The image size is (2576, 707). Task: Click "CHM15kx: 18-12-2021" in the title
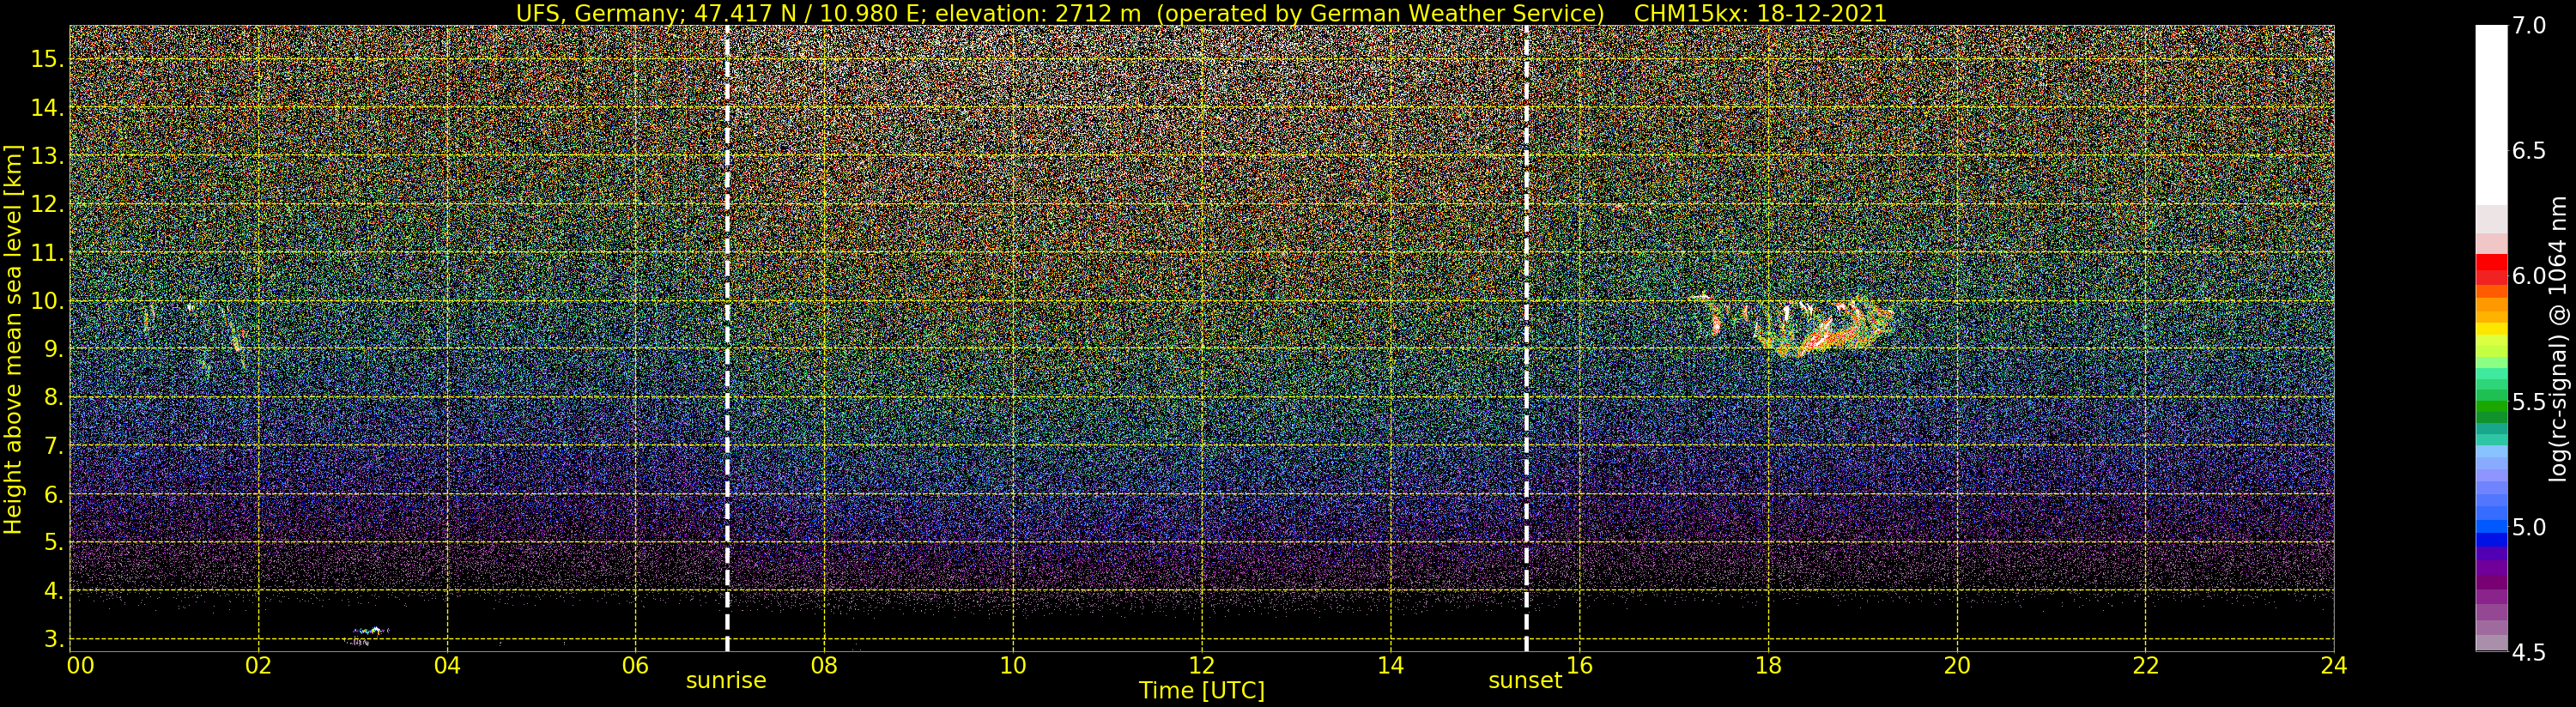[1760, 13]
